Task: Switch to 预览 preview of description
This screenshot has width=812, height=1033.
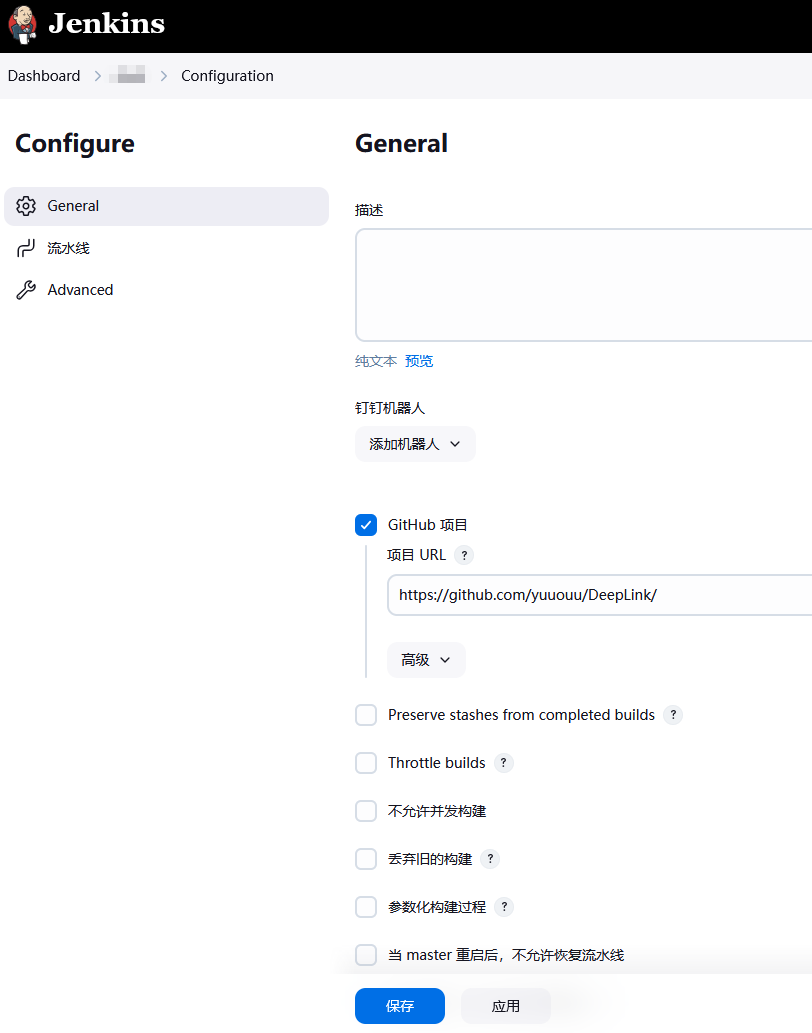Action: [419, 361]
